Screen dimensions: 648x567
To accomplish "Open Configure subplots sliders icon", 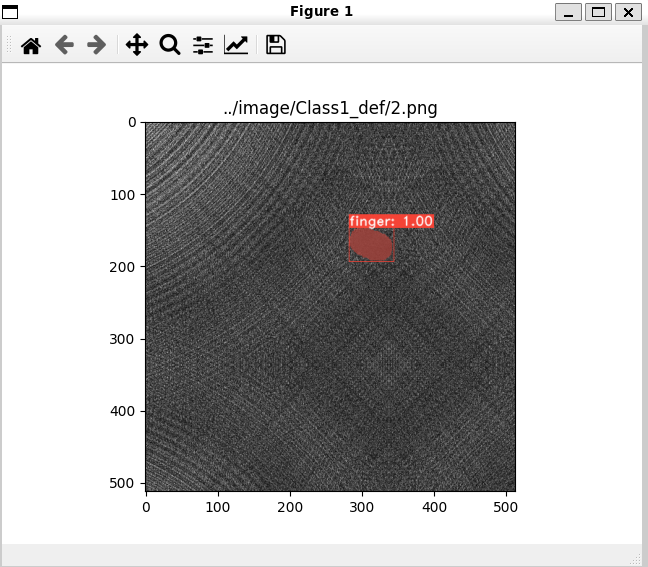I will tap(203, 45).
